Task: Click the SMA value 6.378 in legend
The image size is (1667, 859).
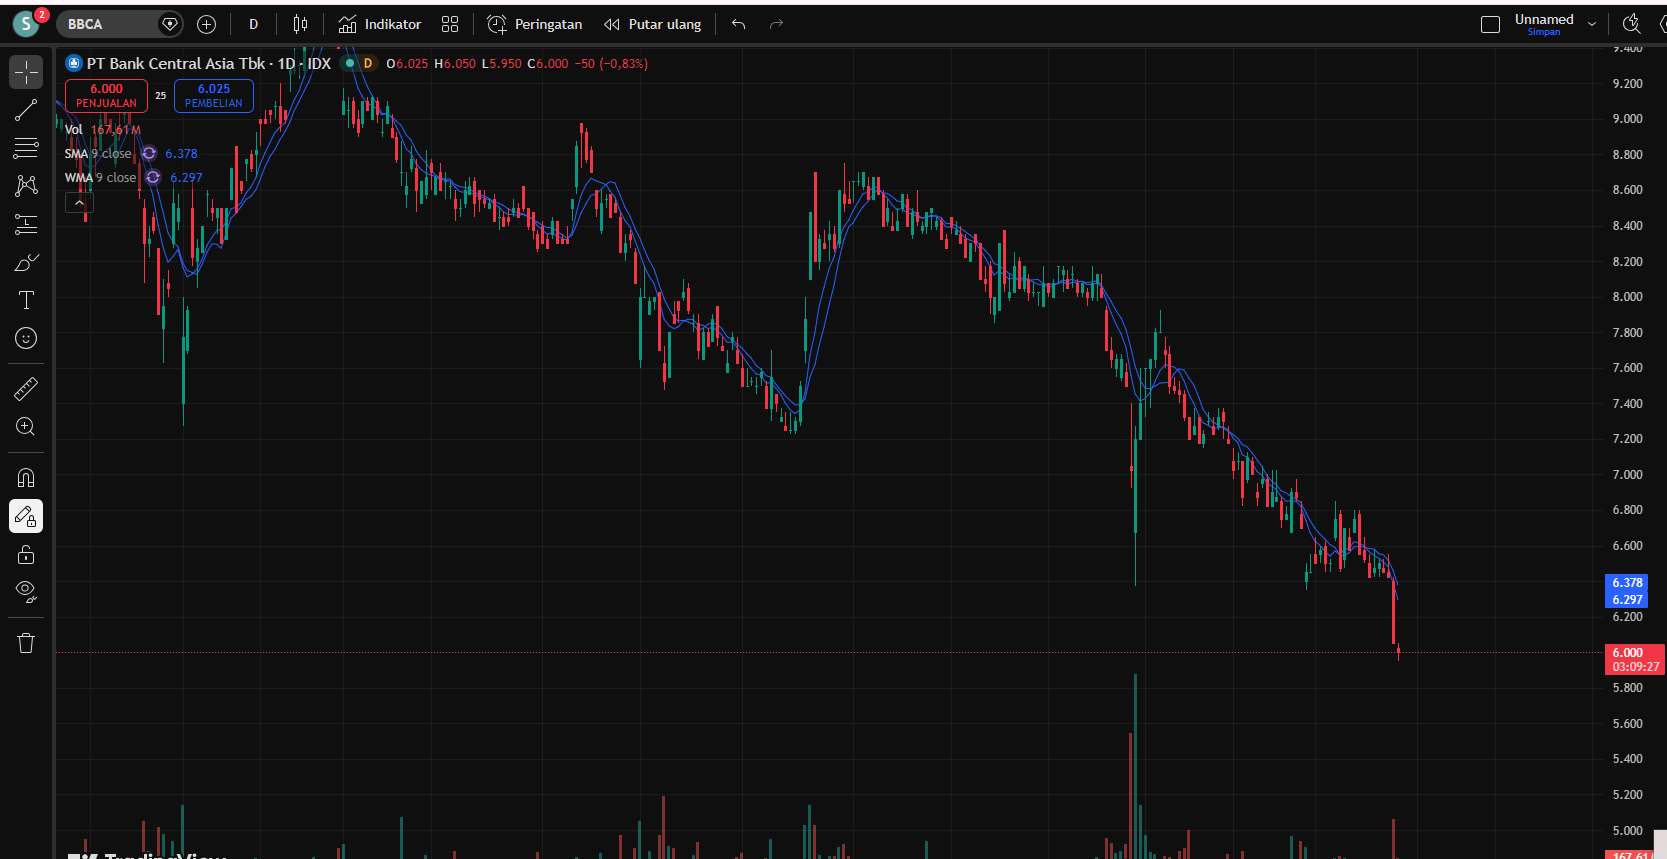Action: click(181, 153)
